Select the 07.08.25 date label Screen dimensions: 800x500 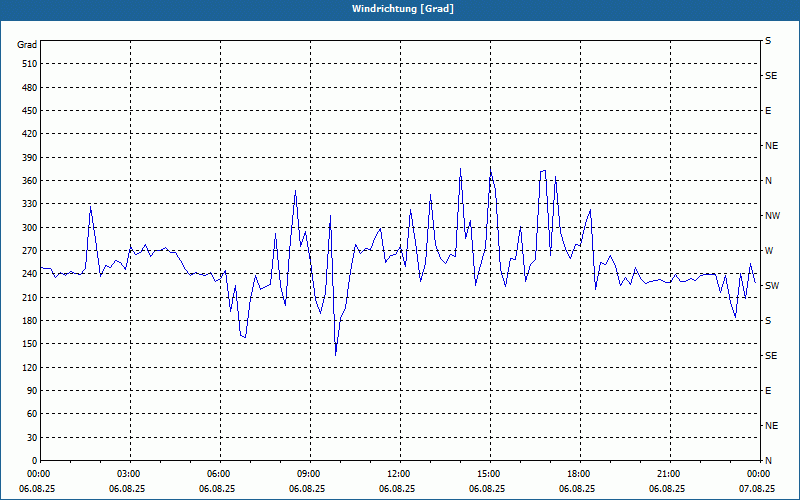point(757,488)
